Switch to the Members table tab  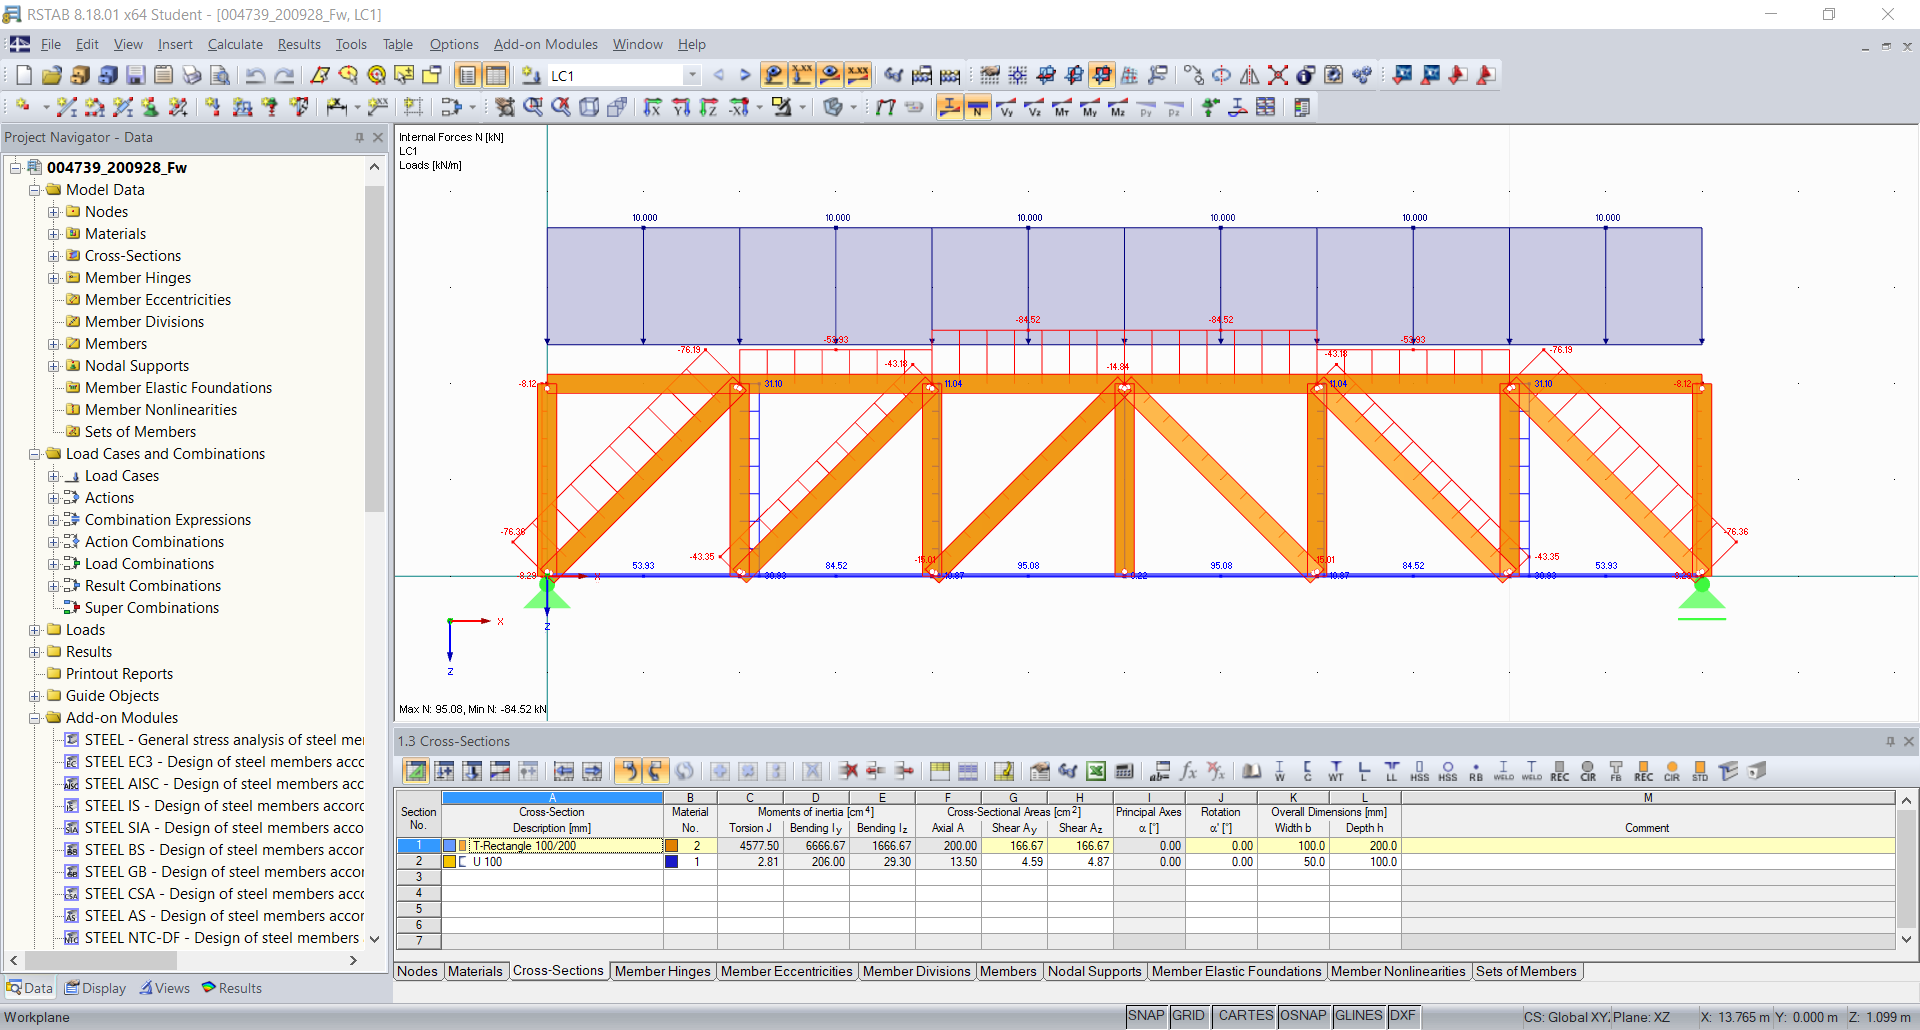(x=1007, y=971)
